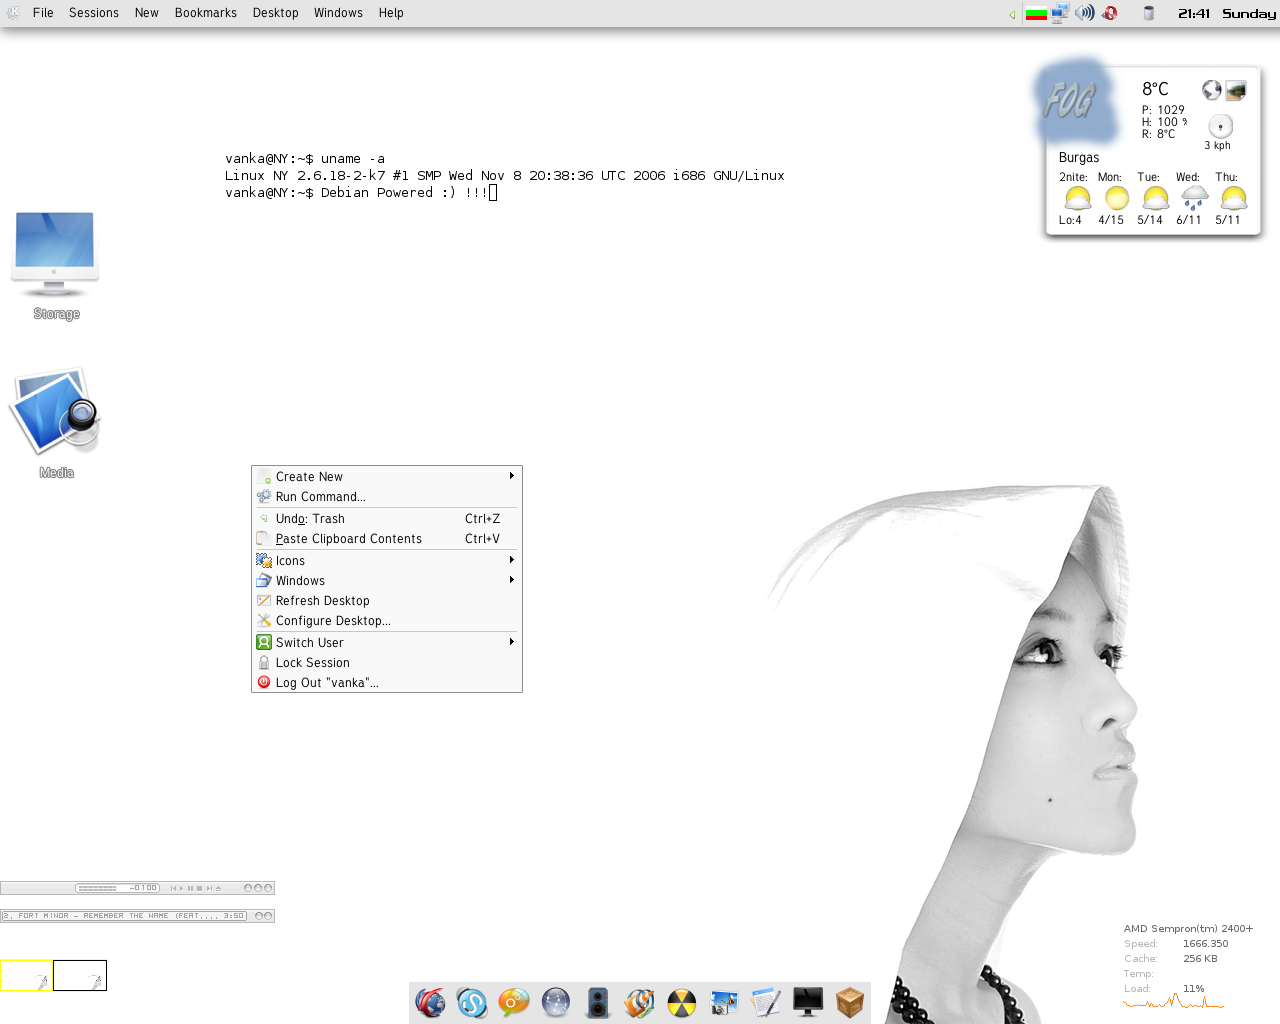Open the File menu
Image resolution: width=1280 pixels, height=1024 pixels.
click(43, 13)
